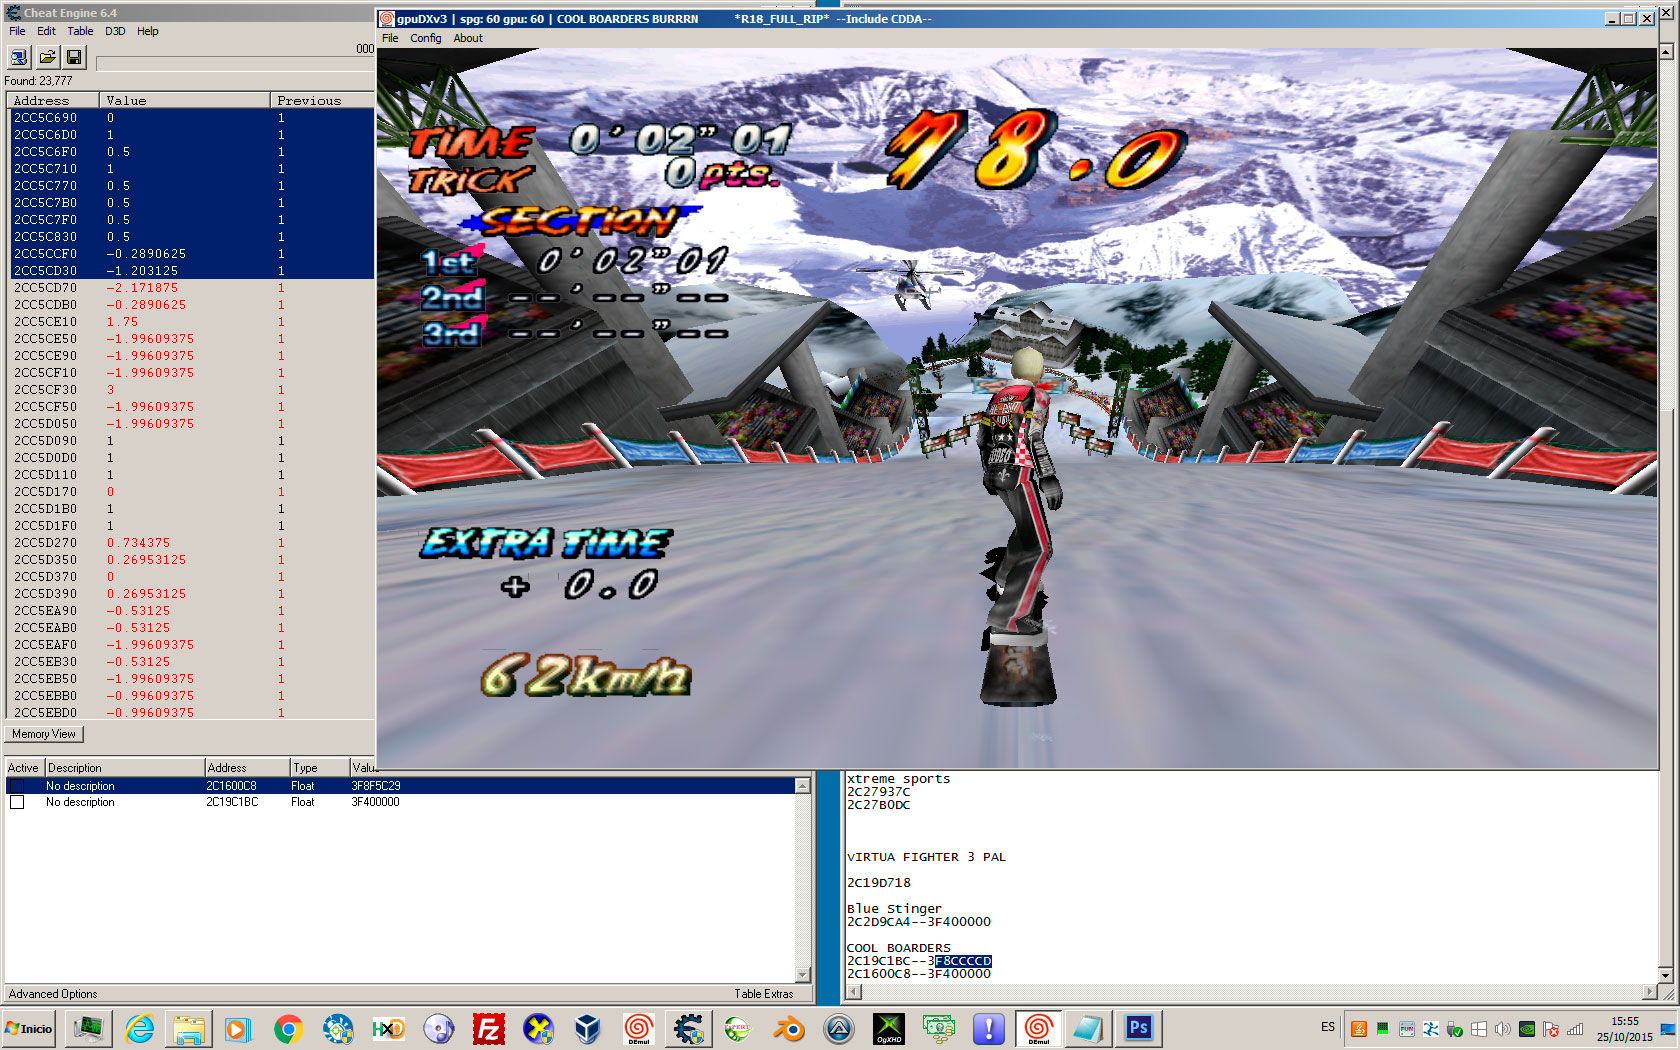Open Cheat Engine D3D menu
The image size is (1680, 1050).
click(x=115, y=31)
